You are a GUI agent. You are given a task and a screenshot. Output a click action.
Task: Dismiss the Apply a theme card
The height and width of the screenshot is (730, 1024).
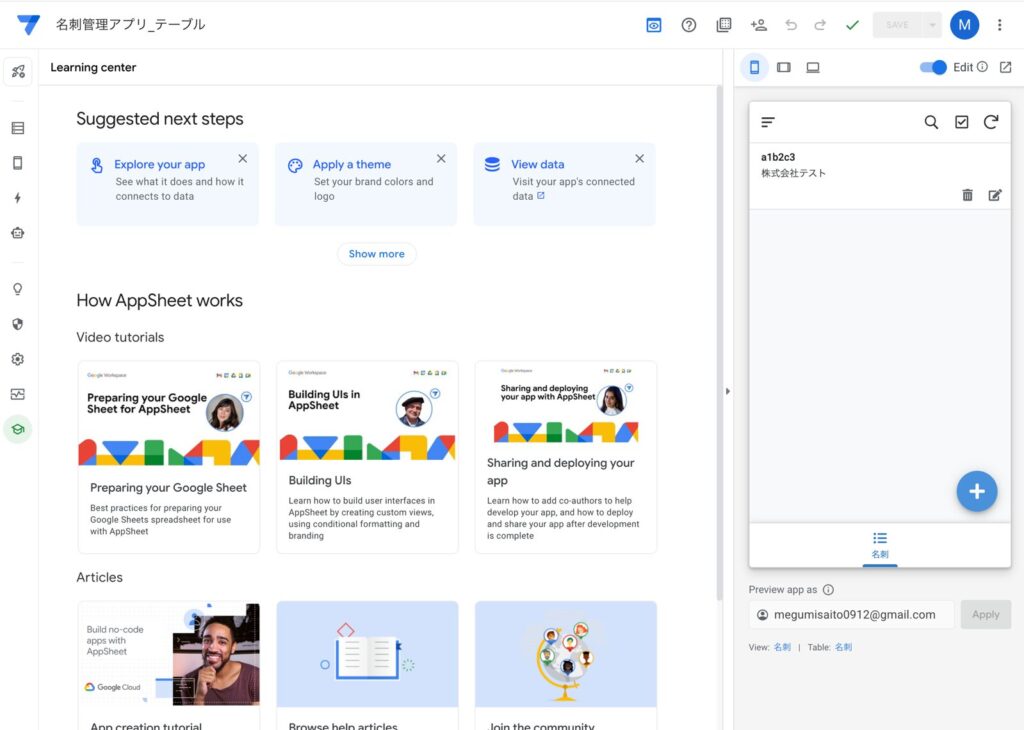click(441, 158)
